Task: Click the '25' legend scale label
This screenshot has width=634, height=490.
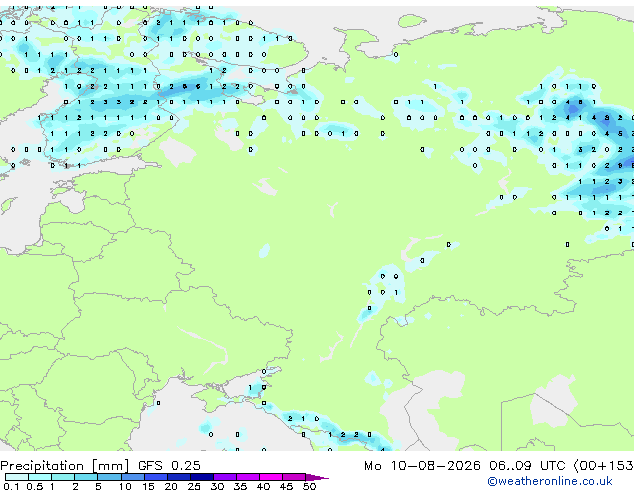Action: point(194,486)
